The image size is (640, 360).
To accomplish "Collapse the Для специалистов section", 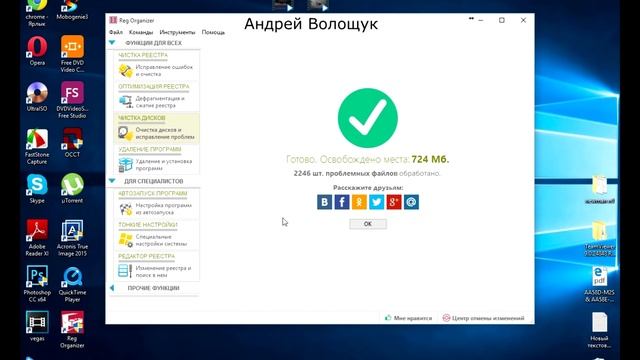I will pyautogui.click(x=112, y=181).
